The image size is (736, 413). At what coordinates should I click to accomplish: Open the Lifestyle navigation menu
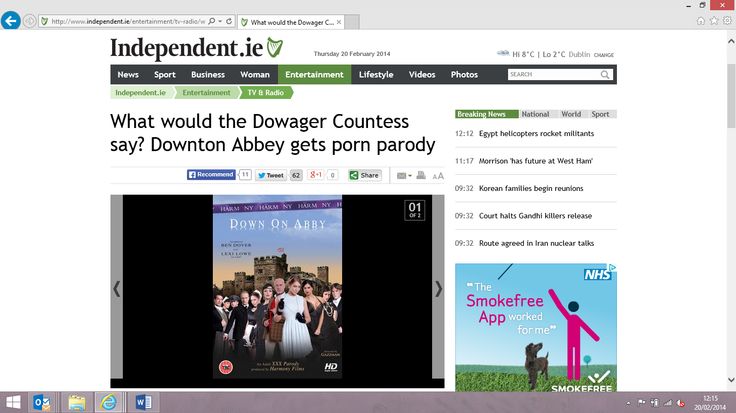click(376, 75)
